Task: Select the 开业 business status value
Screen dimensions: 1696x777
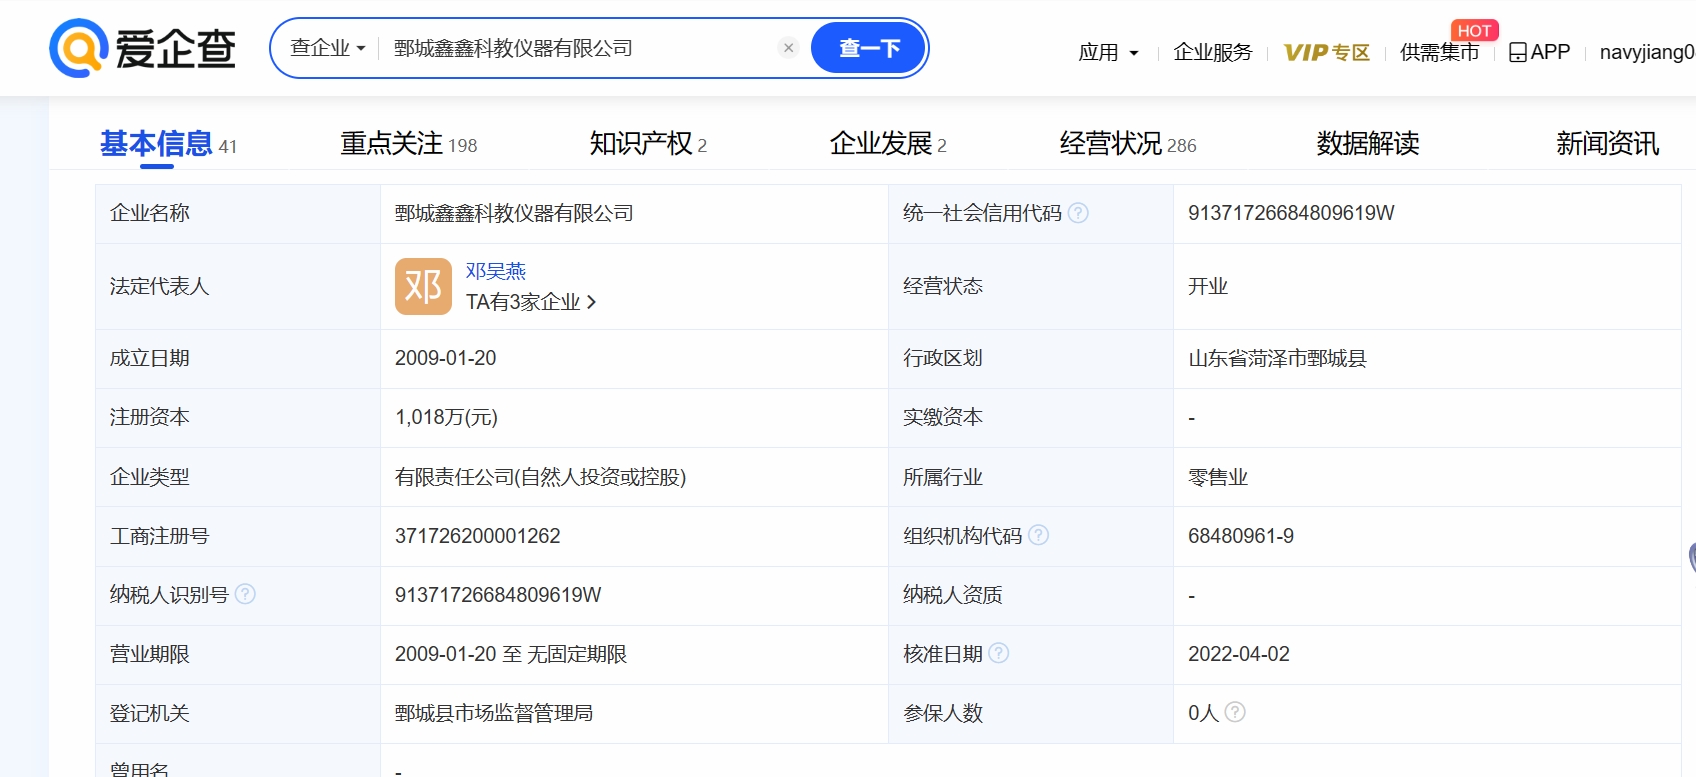Action: click(1207, 286)
